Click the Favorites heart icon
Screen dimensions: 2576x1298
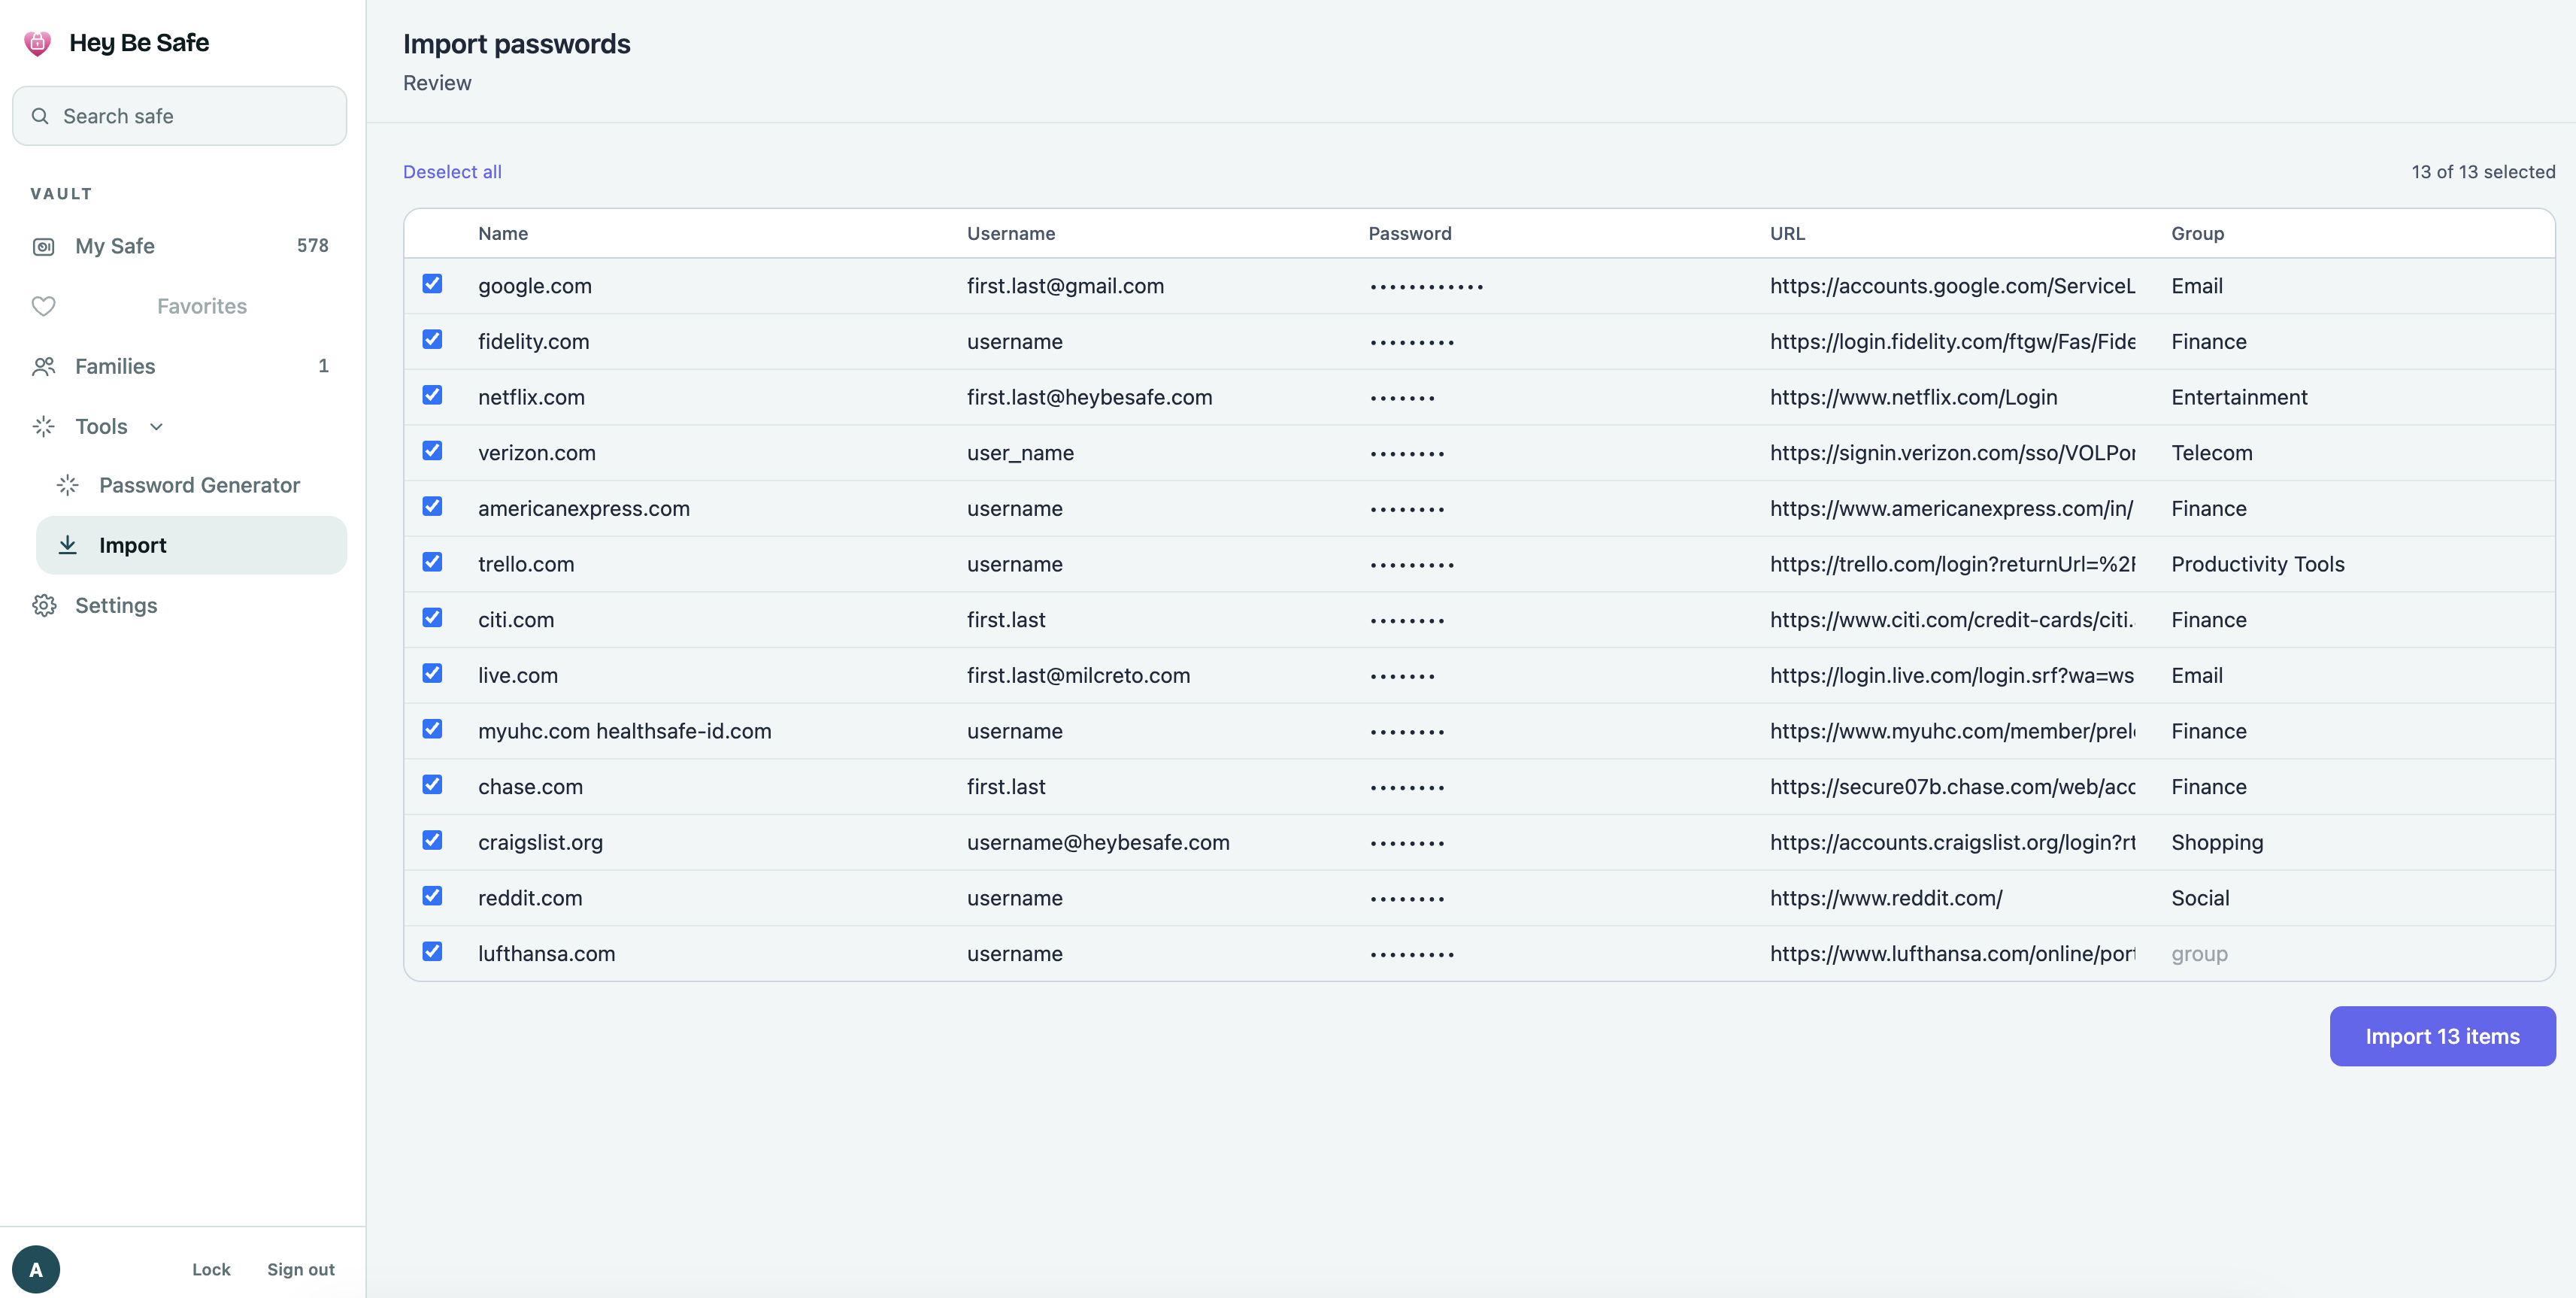click(x=44, y=306)
